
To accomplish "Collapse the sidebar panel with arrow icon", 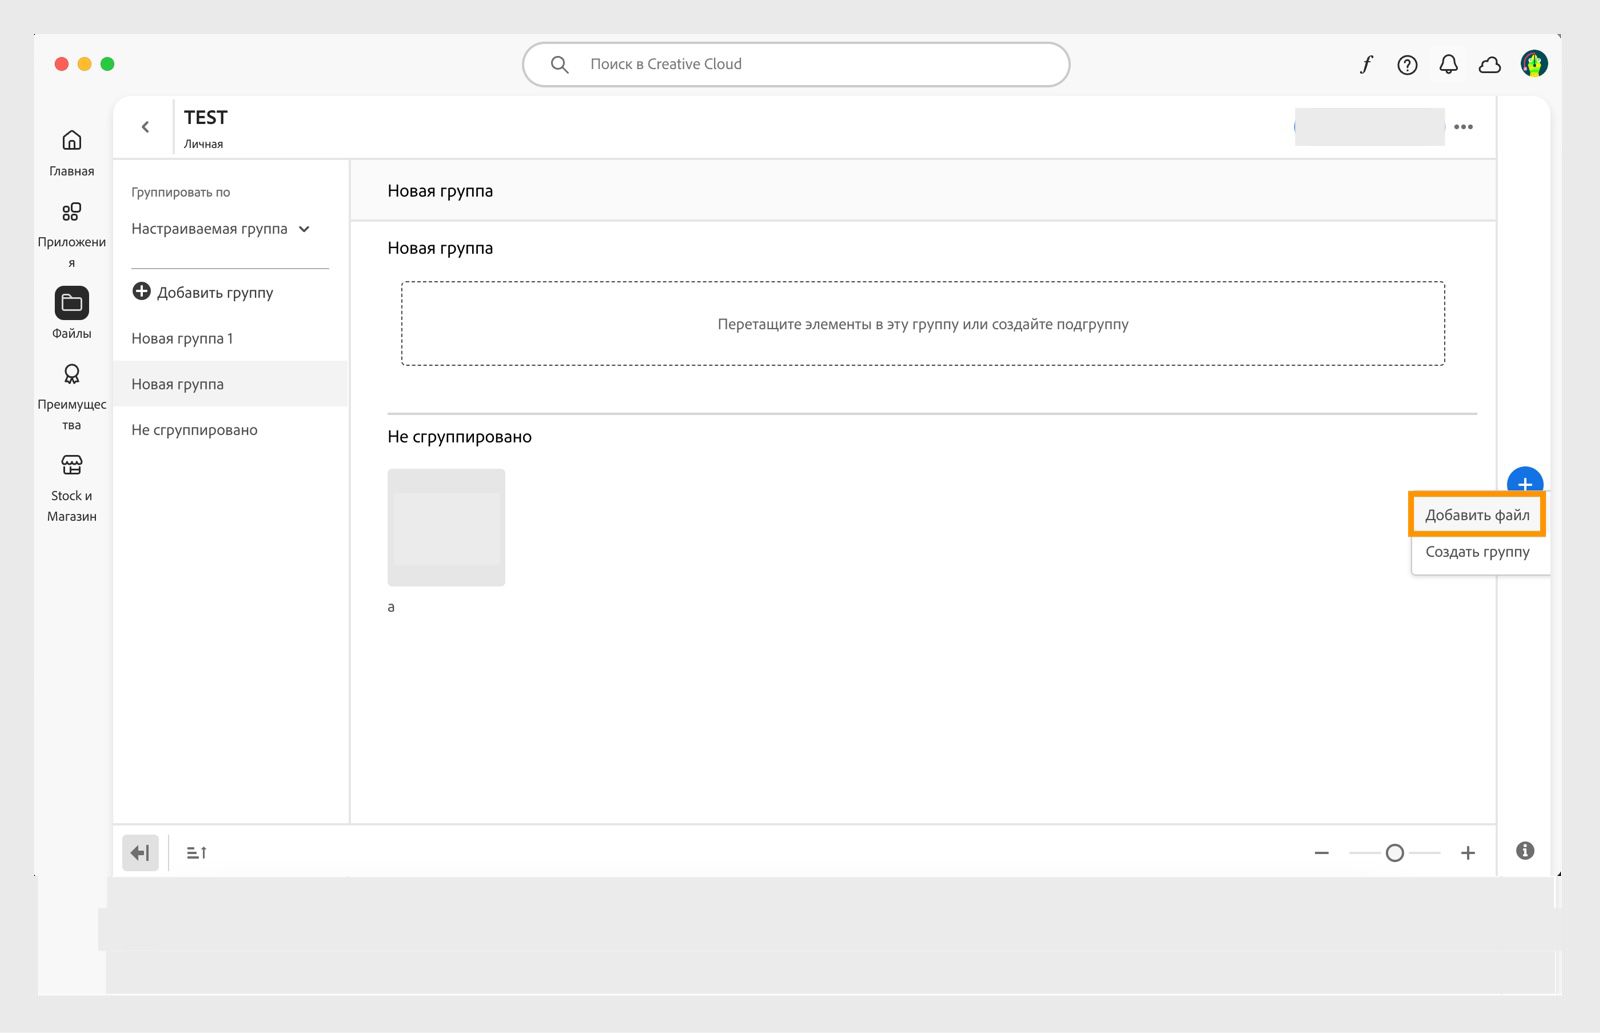I will tap(140, 853).
